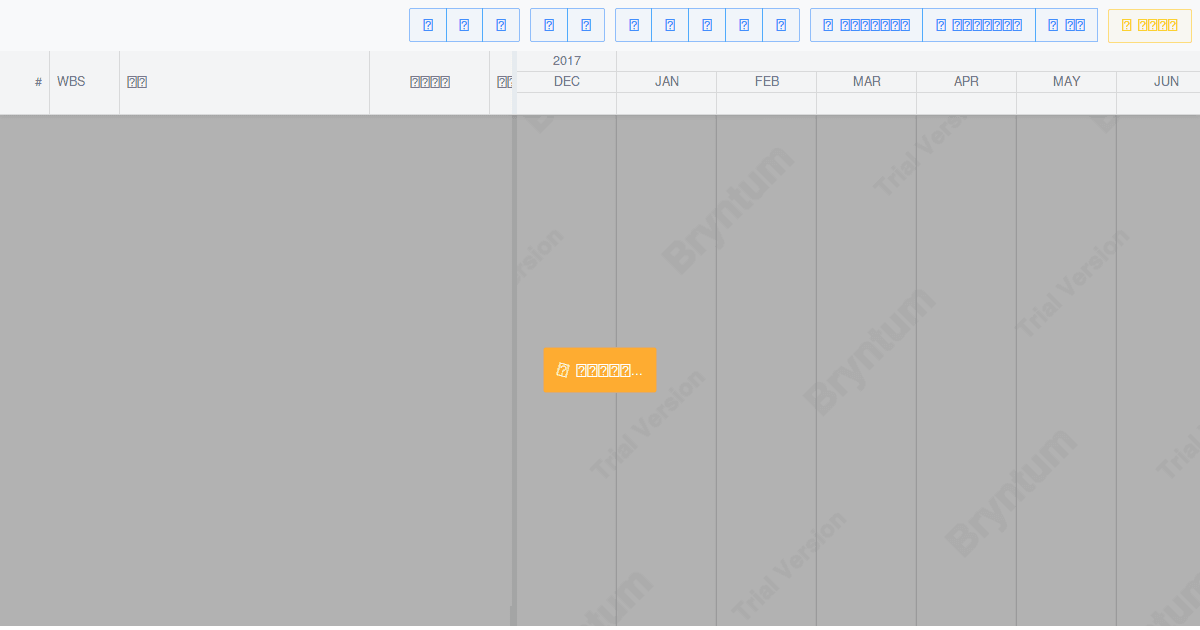Click the second icon of the five-icon toolbar group
Viewport: 1200px width, 630px height.
[670, 24]
